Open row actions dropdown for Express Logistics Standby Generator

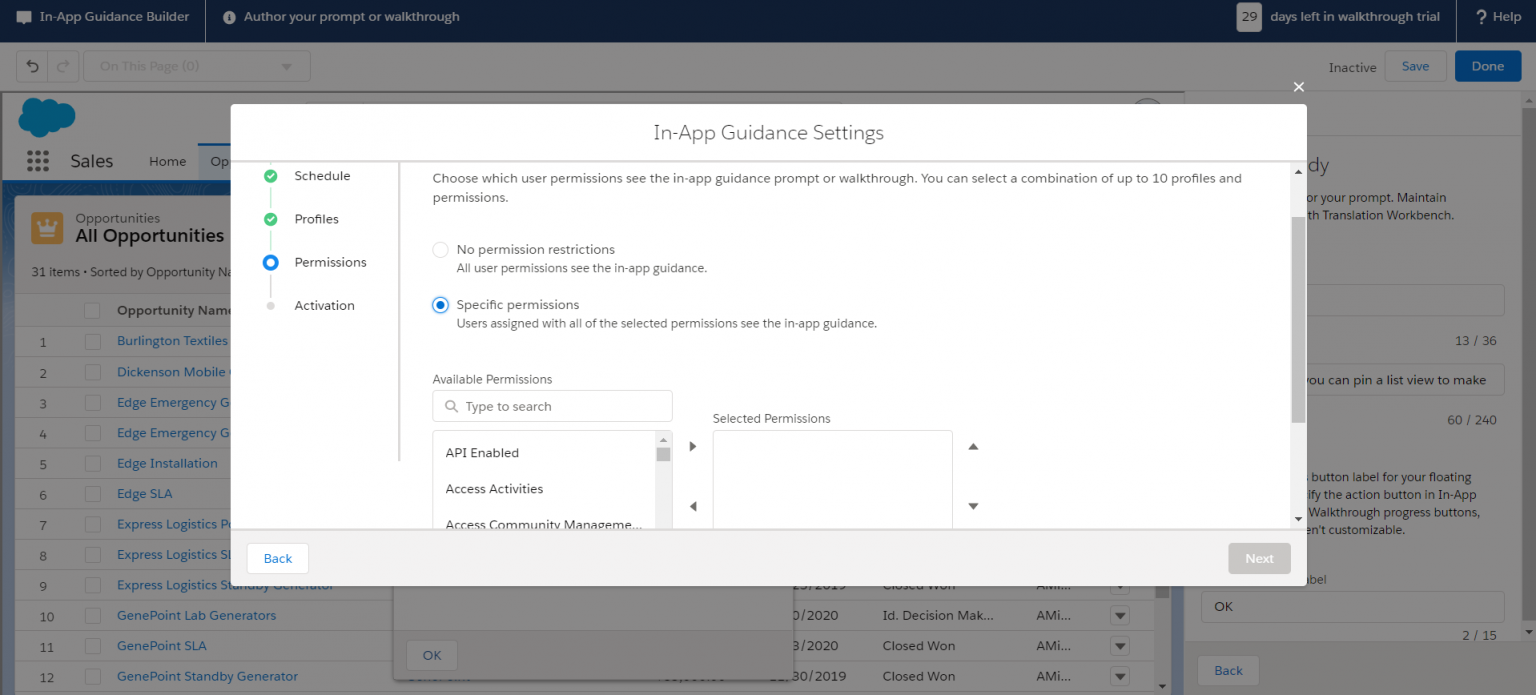click(x=1120, y=587)
